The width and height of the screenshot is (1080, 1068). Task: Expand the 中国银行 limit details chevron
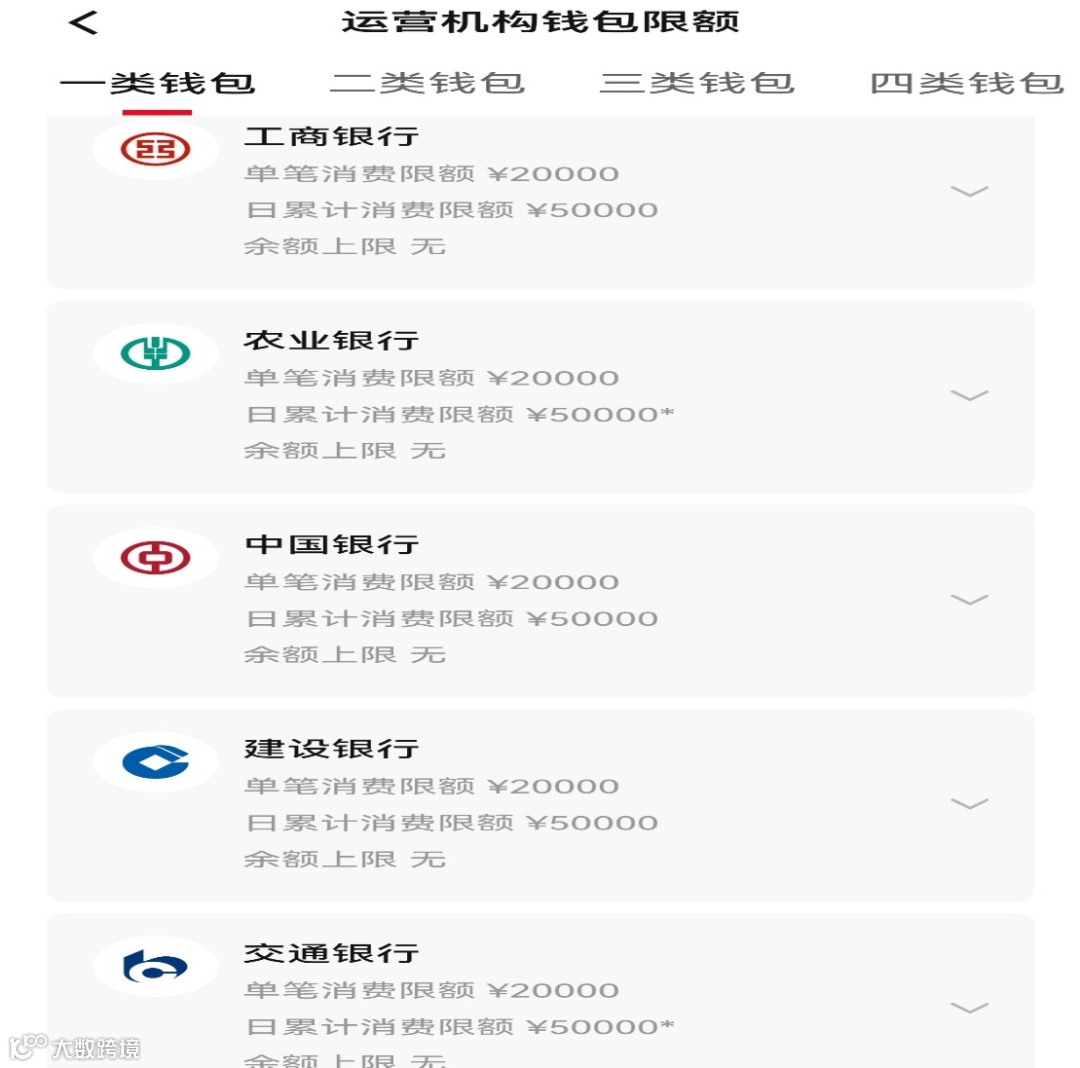coord(969,599)
